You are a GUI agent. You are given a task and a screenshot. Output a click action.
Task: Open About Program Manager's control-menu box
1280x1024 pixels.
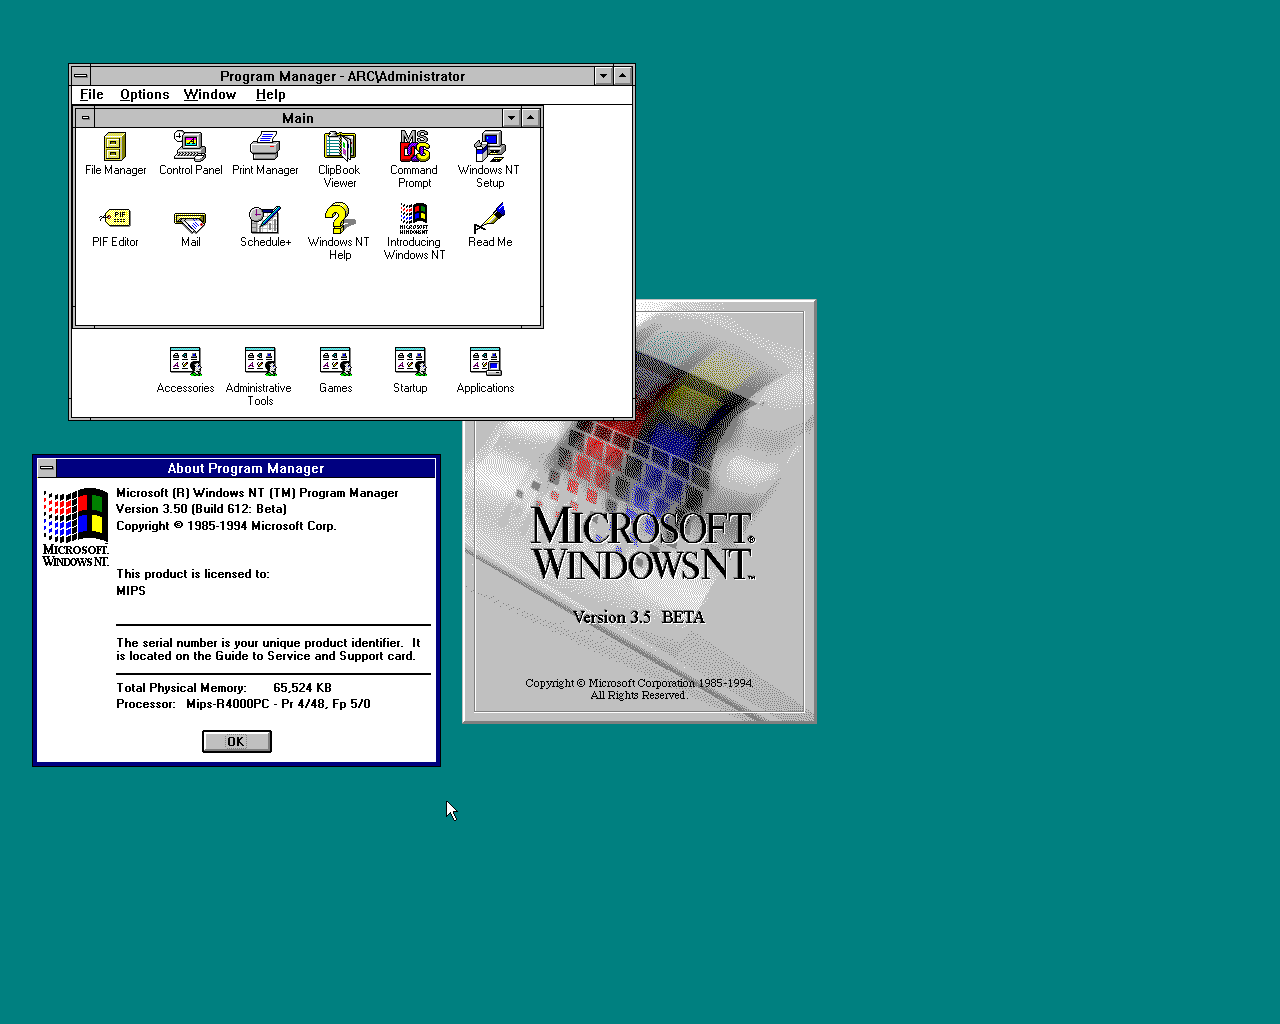coord(47,468)
